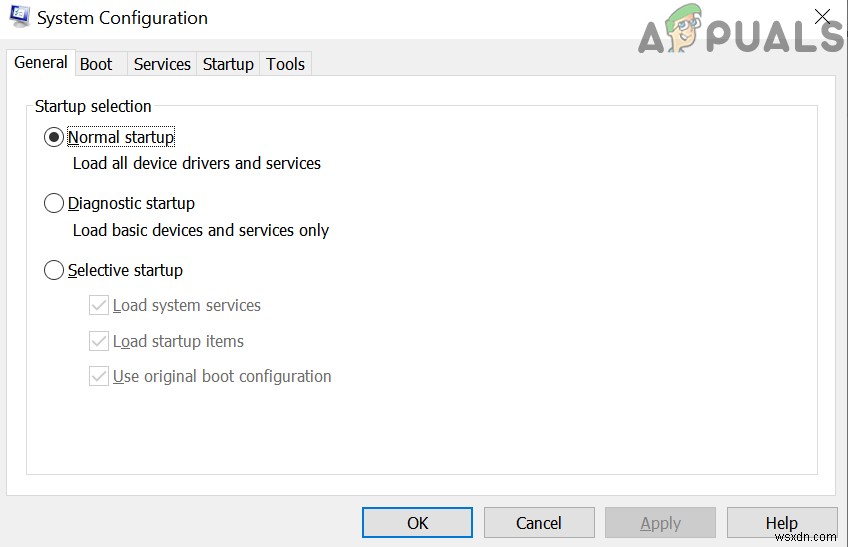Hit the Apply button
The image size is (848, 547).
660,522
